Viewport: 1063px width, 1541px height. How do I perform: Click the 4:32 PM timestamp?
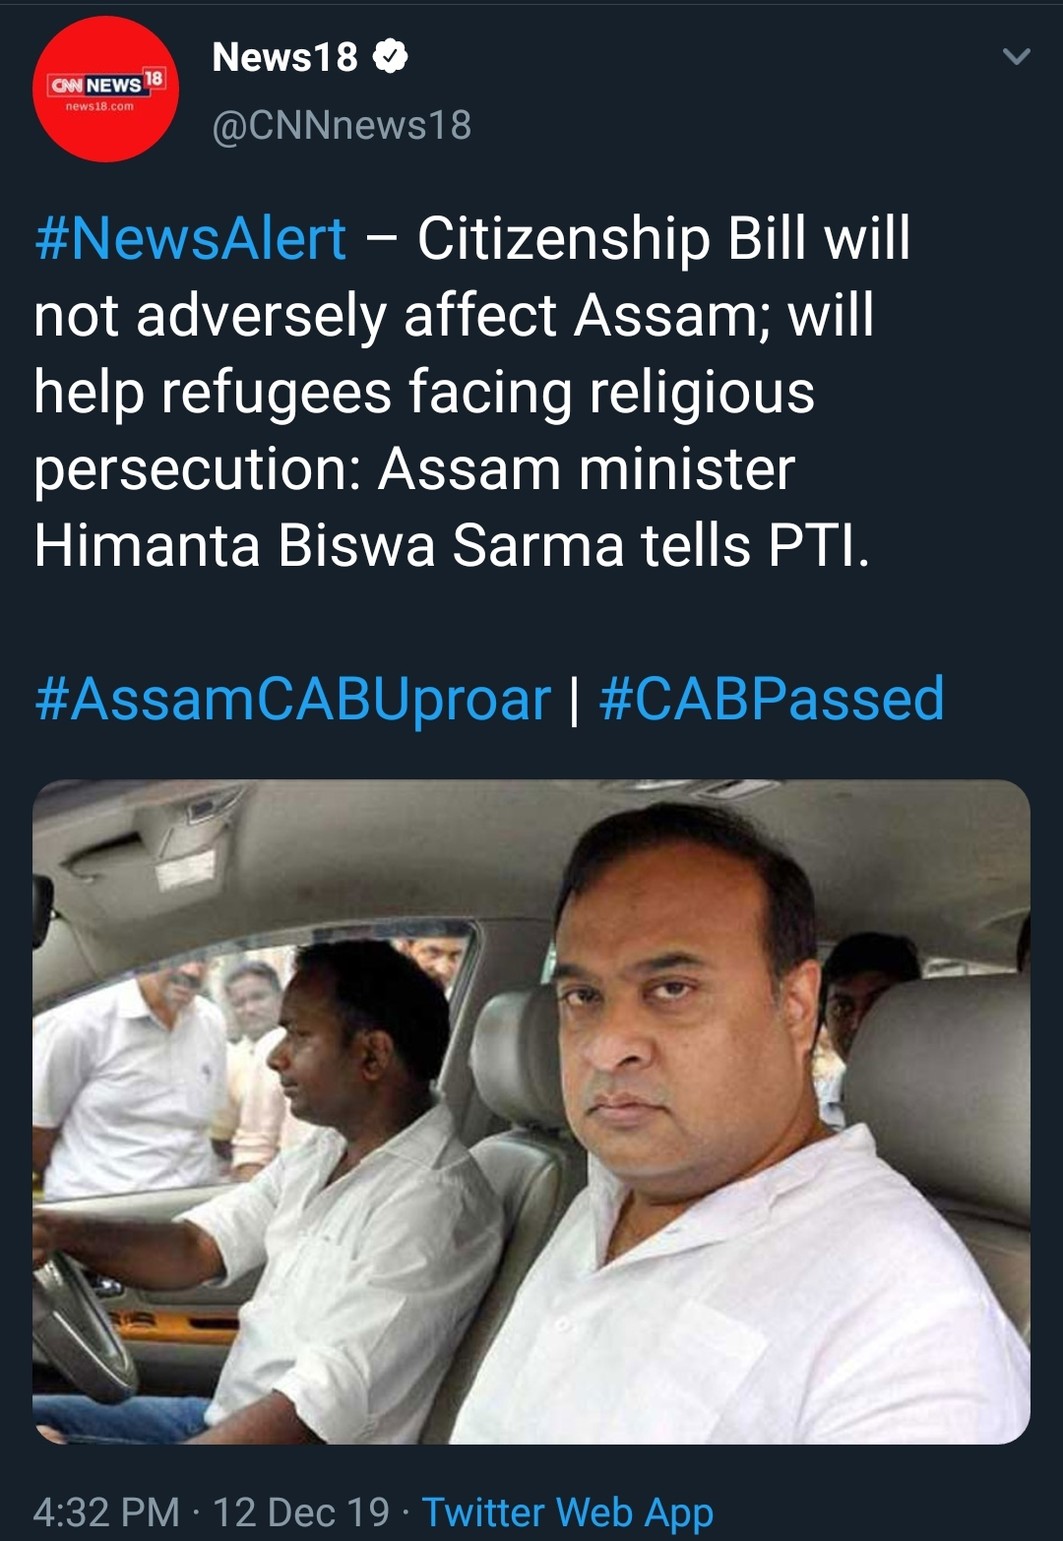point(106,1512)
